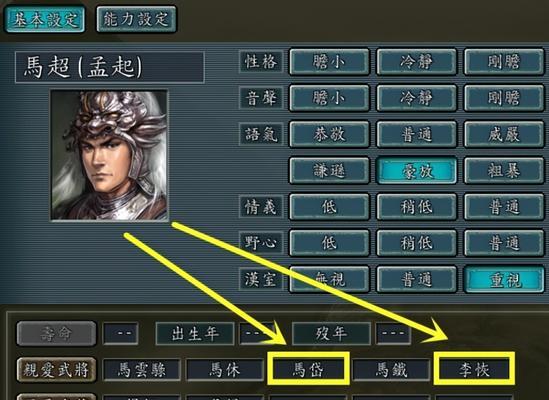
Task: Select 膽小 in the 性格 row
Action: pos(329,62)
